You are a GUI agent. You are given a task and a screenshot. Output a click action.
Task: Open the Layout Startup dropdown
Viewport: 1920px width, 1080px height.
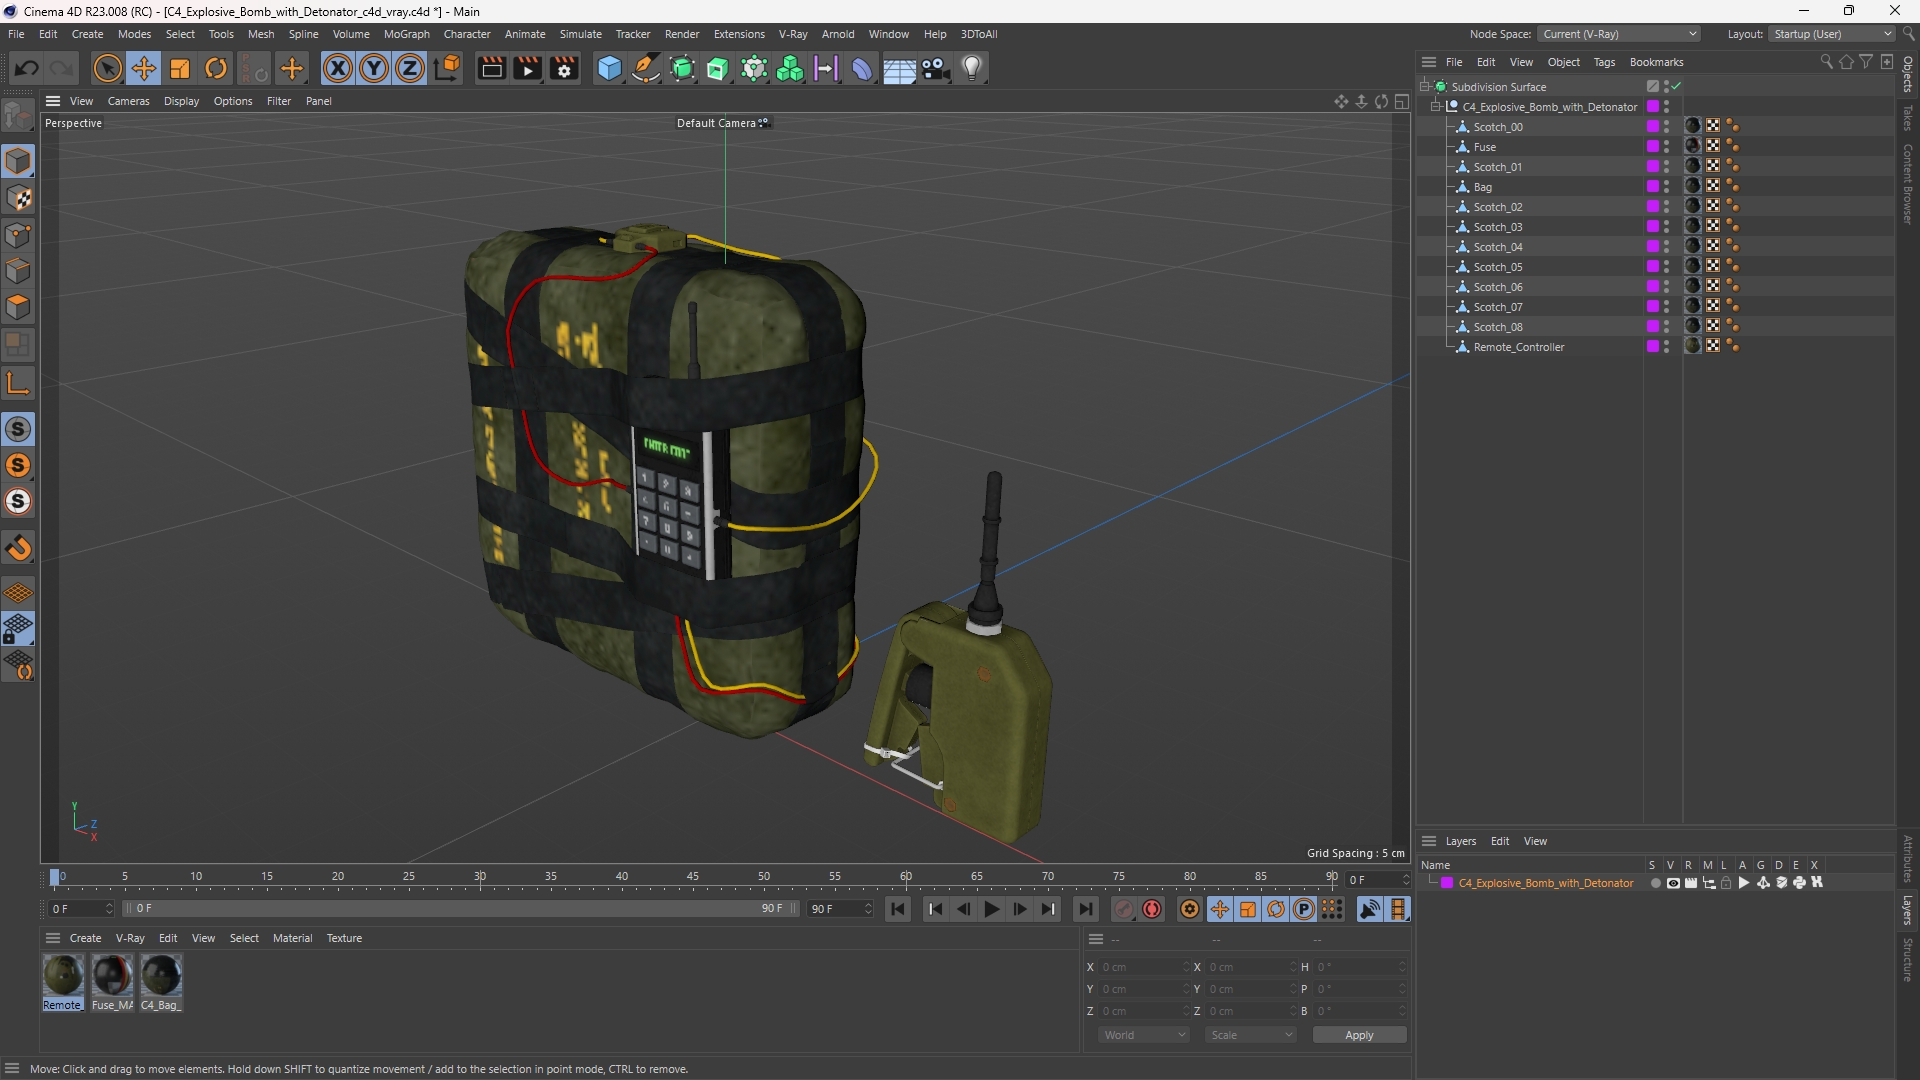(1832, 34)
